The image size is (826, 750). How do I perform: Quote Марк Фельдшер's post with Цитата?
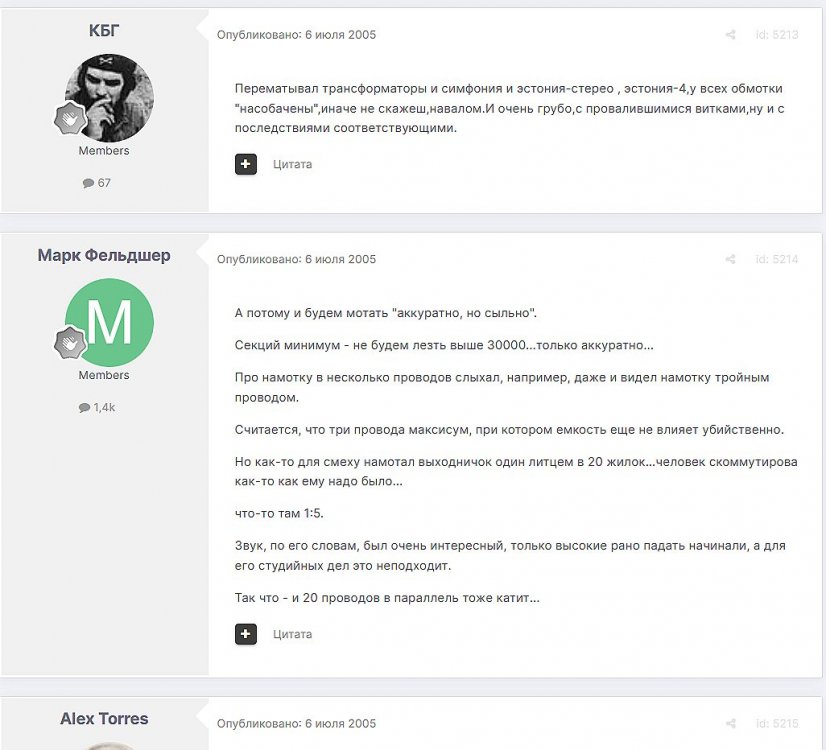(x=292, y=634)
